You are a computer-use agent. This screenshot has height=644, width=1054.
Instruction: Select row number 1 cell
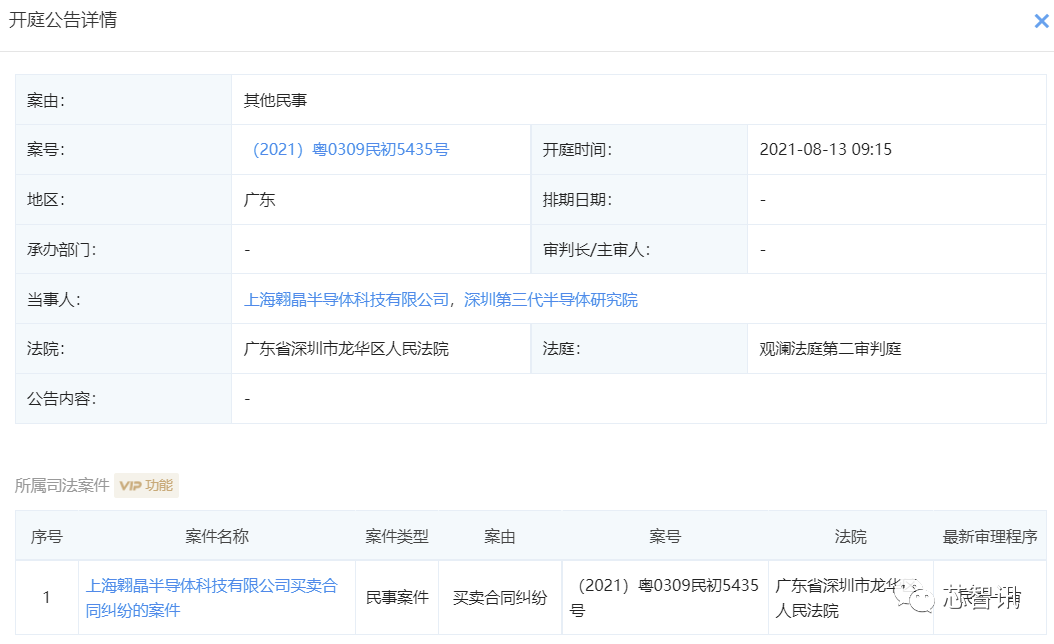pyautogui.click(x=46, y=598)
